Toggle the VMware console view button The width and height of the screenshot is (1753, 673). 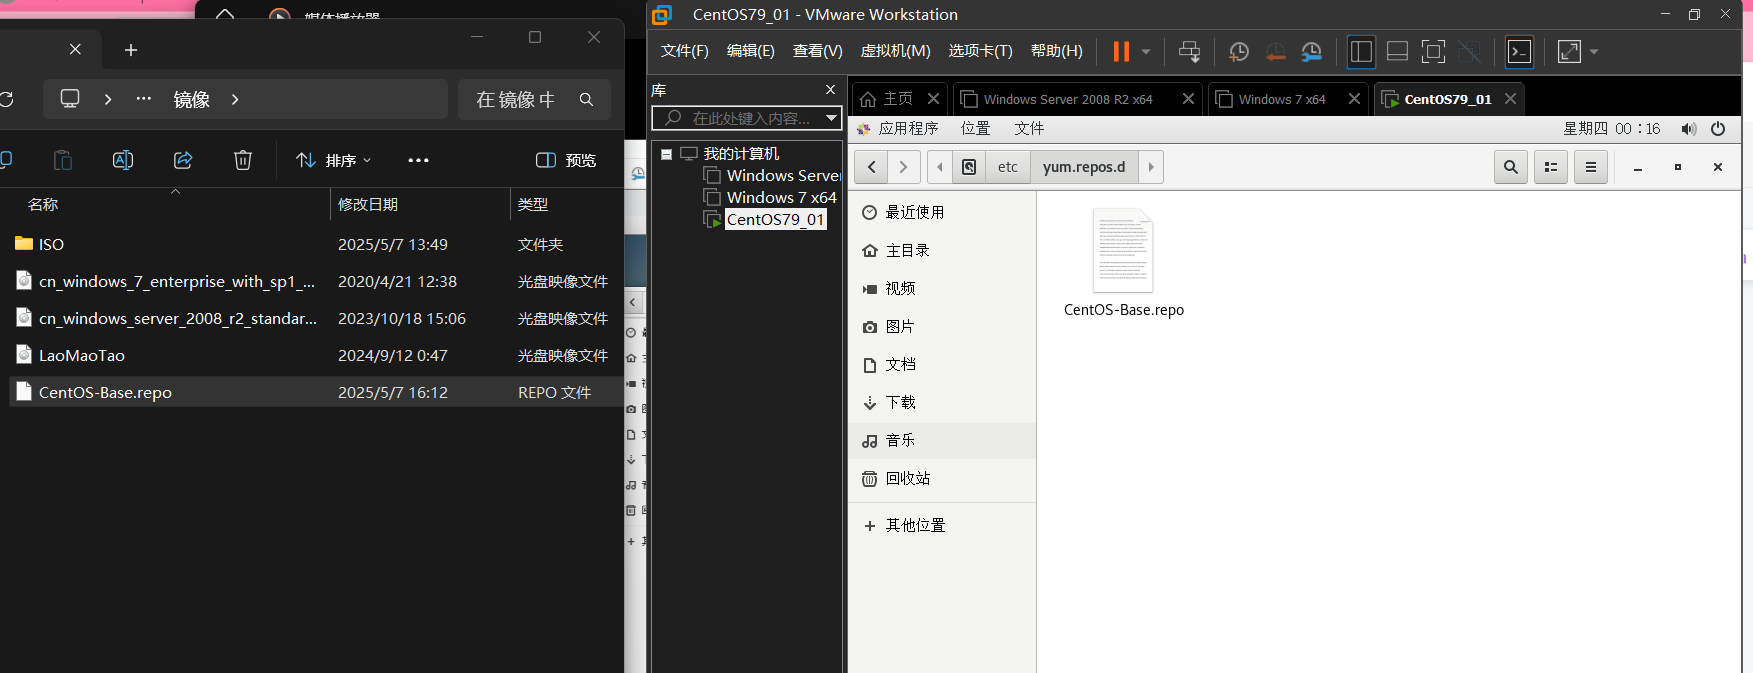[x=1519, y=51]
